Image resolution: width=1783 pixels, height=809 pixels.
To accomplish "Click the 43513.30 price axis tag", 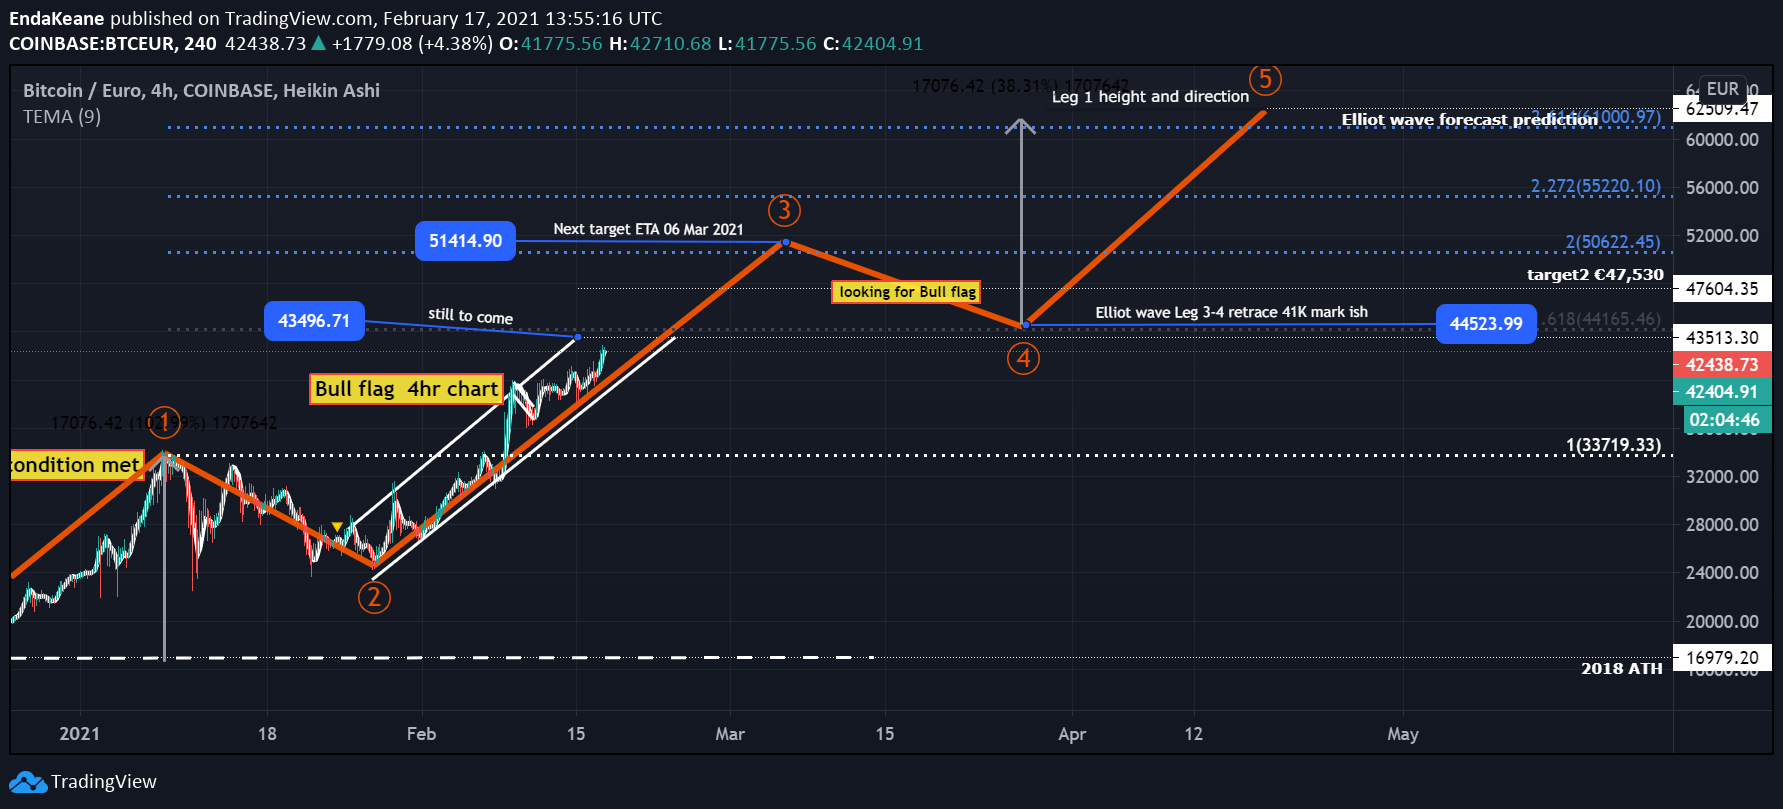I will 1722,338.
